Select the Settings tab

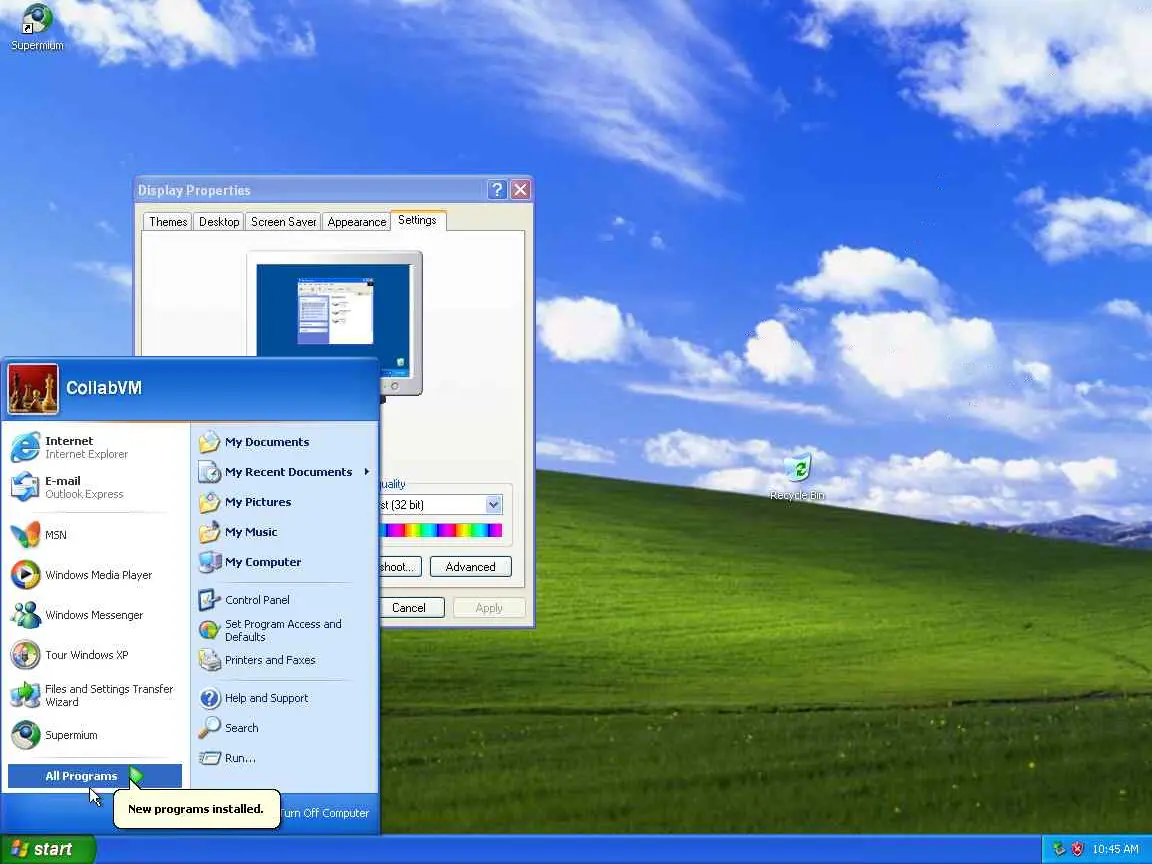[x=417, y=220]
